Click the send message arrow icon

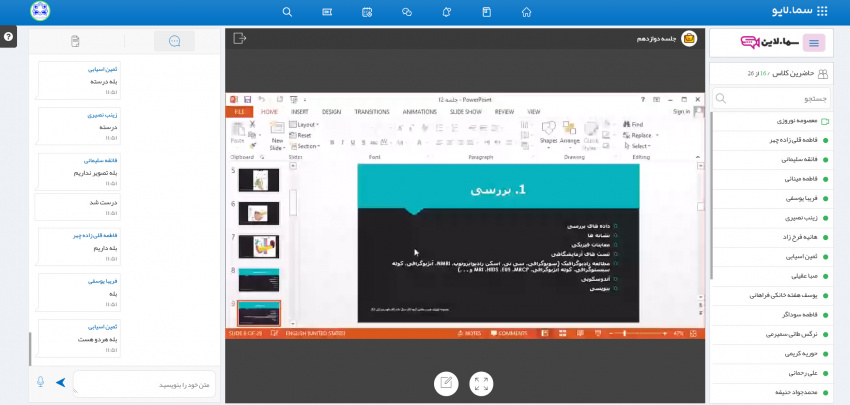(61, 382)
